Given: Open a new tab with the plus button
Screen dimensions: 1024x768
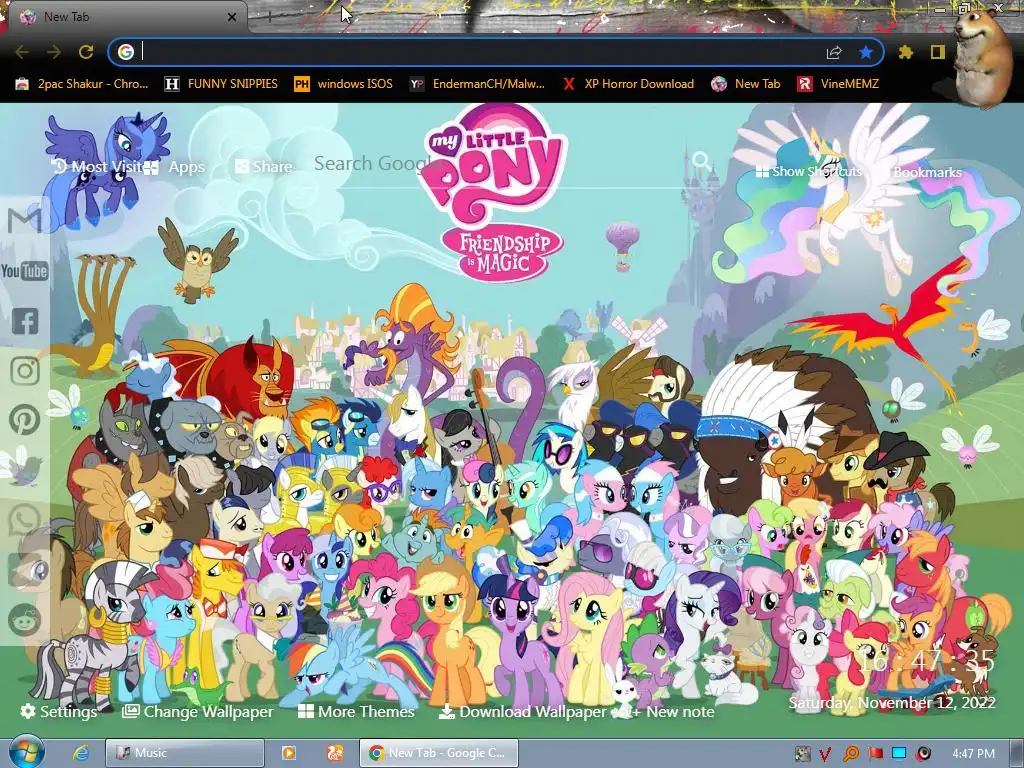Looking at the screenshot, I should coord(269,17).
